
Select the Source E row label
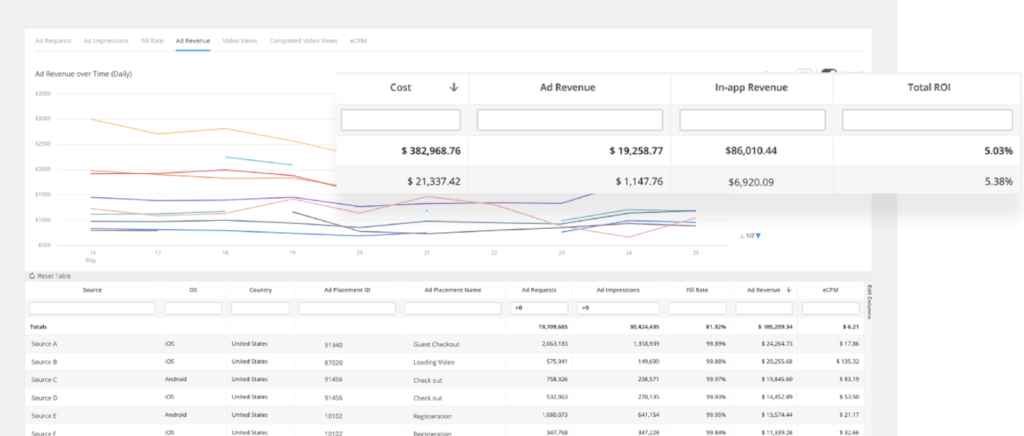point(44,415)
